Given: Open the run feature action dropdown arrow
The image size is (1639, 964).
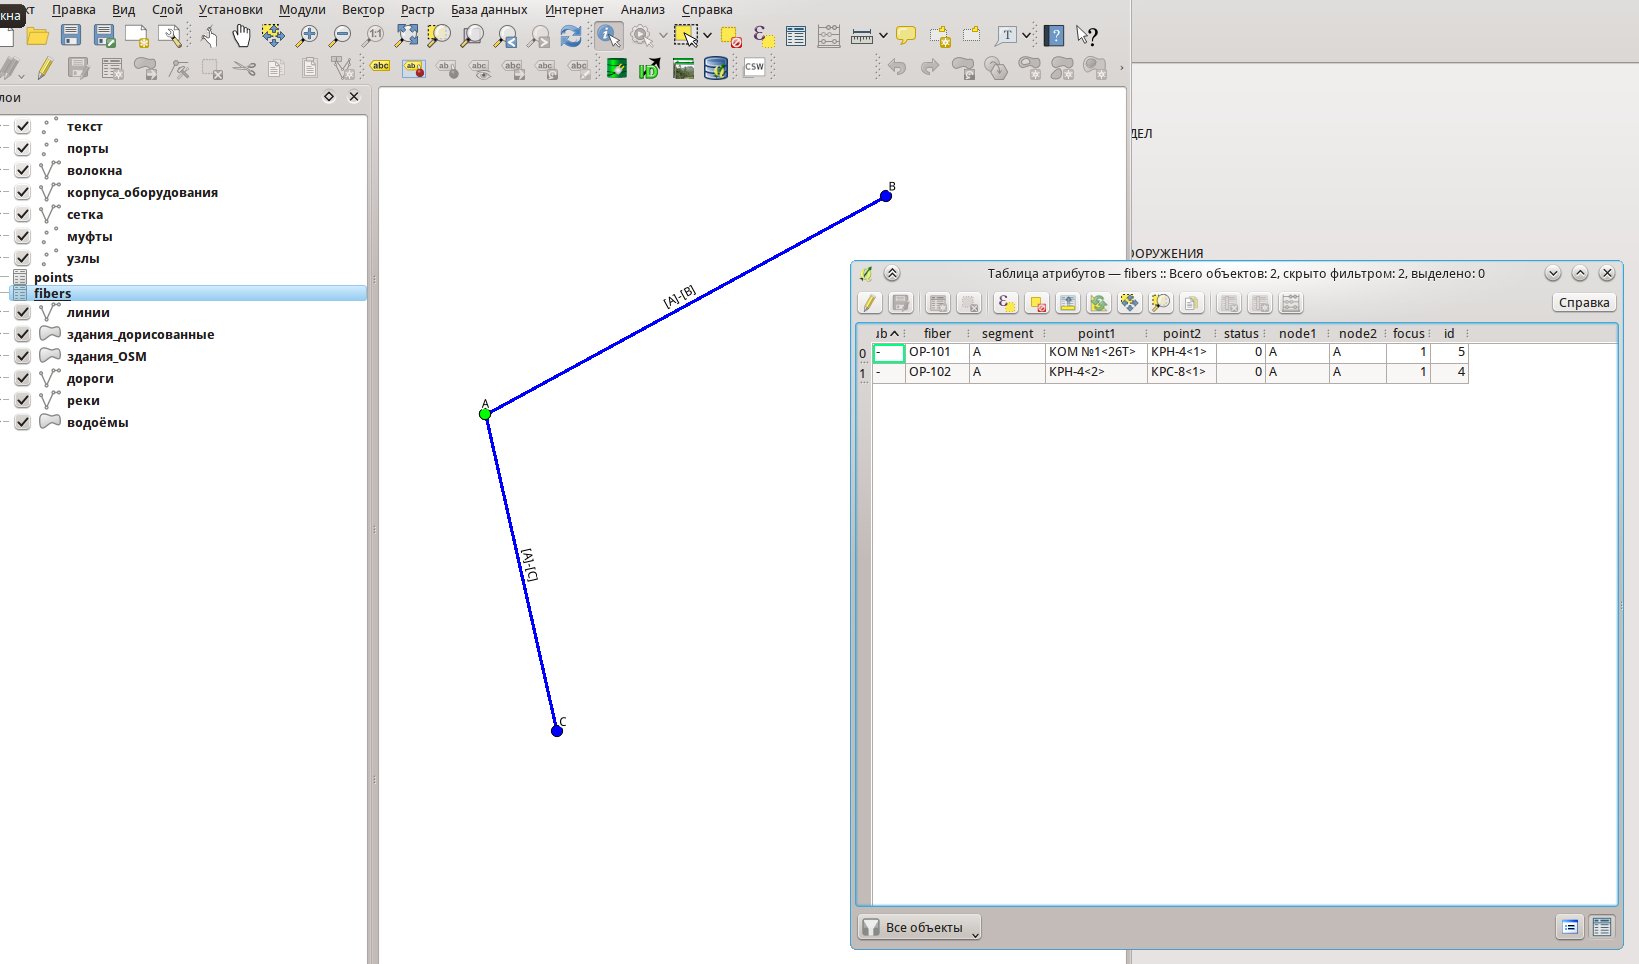Looking at the screenshot, I should pyautogui.click(x=663, y=36).
